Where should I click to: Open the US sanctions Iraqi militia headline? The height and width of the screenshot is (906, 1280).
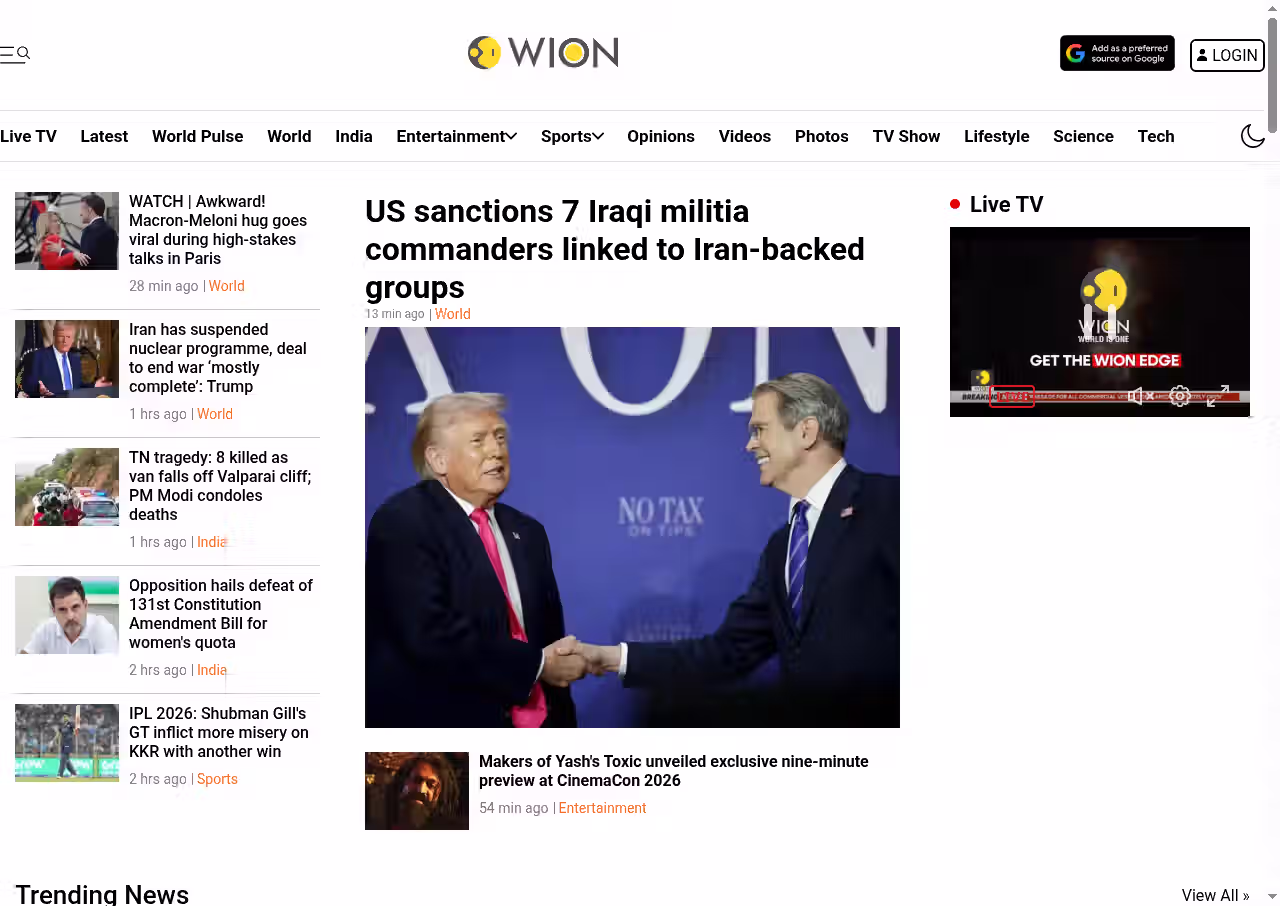[x=615, y=249]
